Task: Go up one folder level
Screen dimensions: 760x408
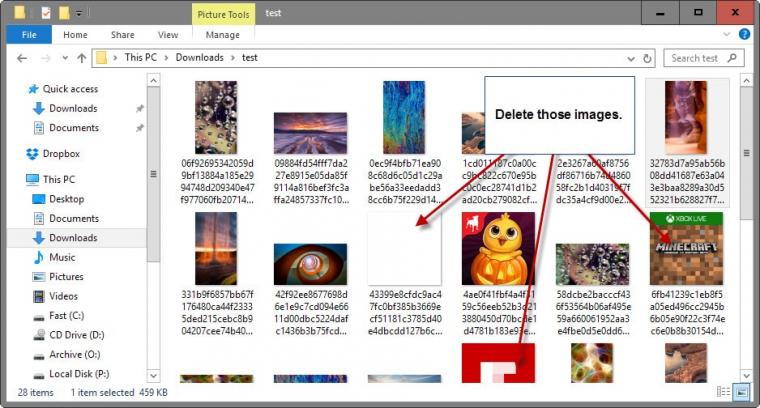Action: 81,58
